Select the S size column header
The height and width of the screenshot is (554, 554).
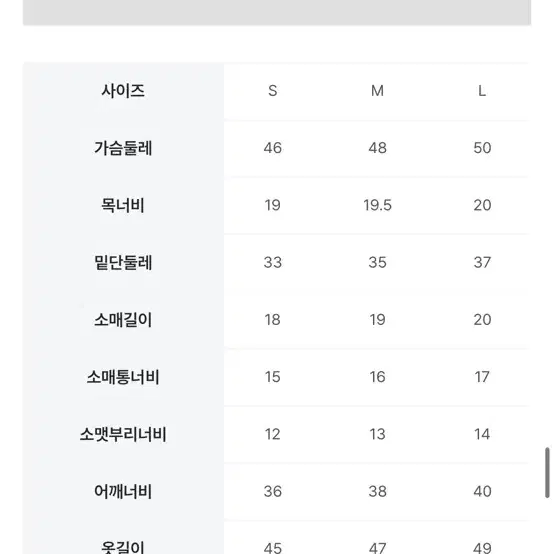click(x=272, y=91)
